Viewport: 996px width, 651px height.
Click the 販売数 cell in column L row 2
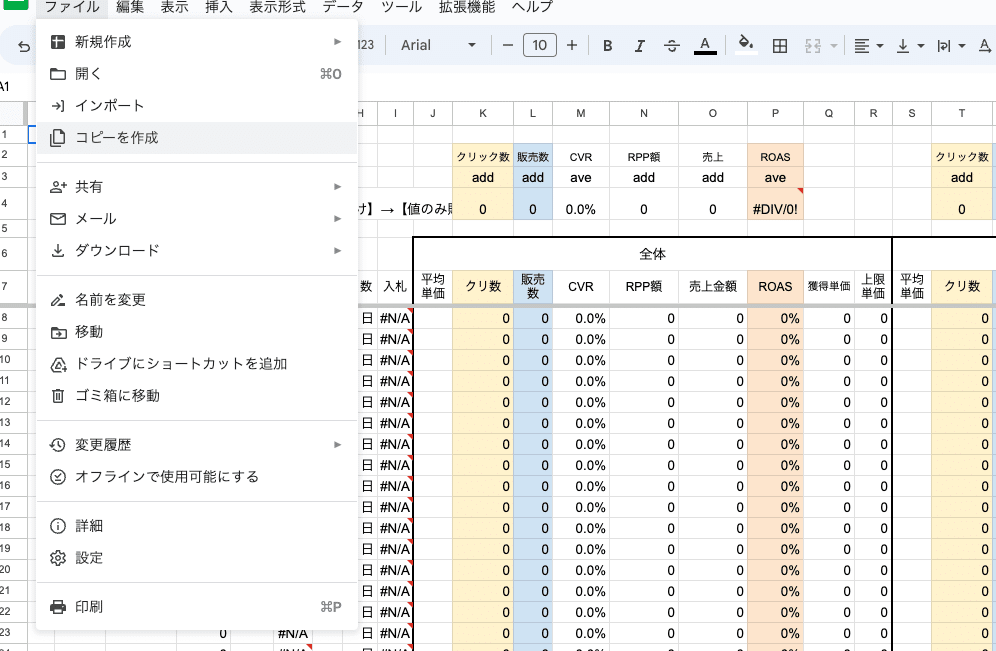click(x=533, y=157)
